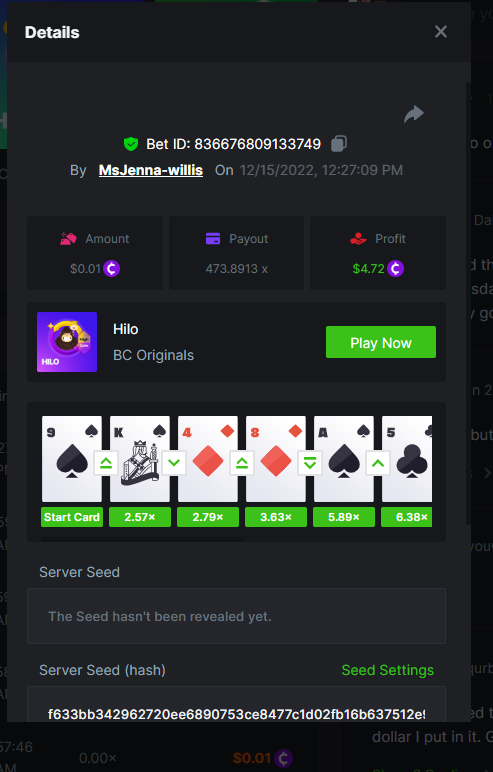
Task: Click the Play Now button
Action: (381, 342)
